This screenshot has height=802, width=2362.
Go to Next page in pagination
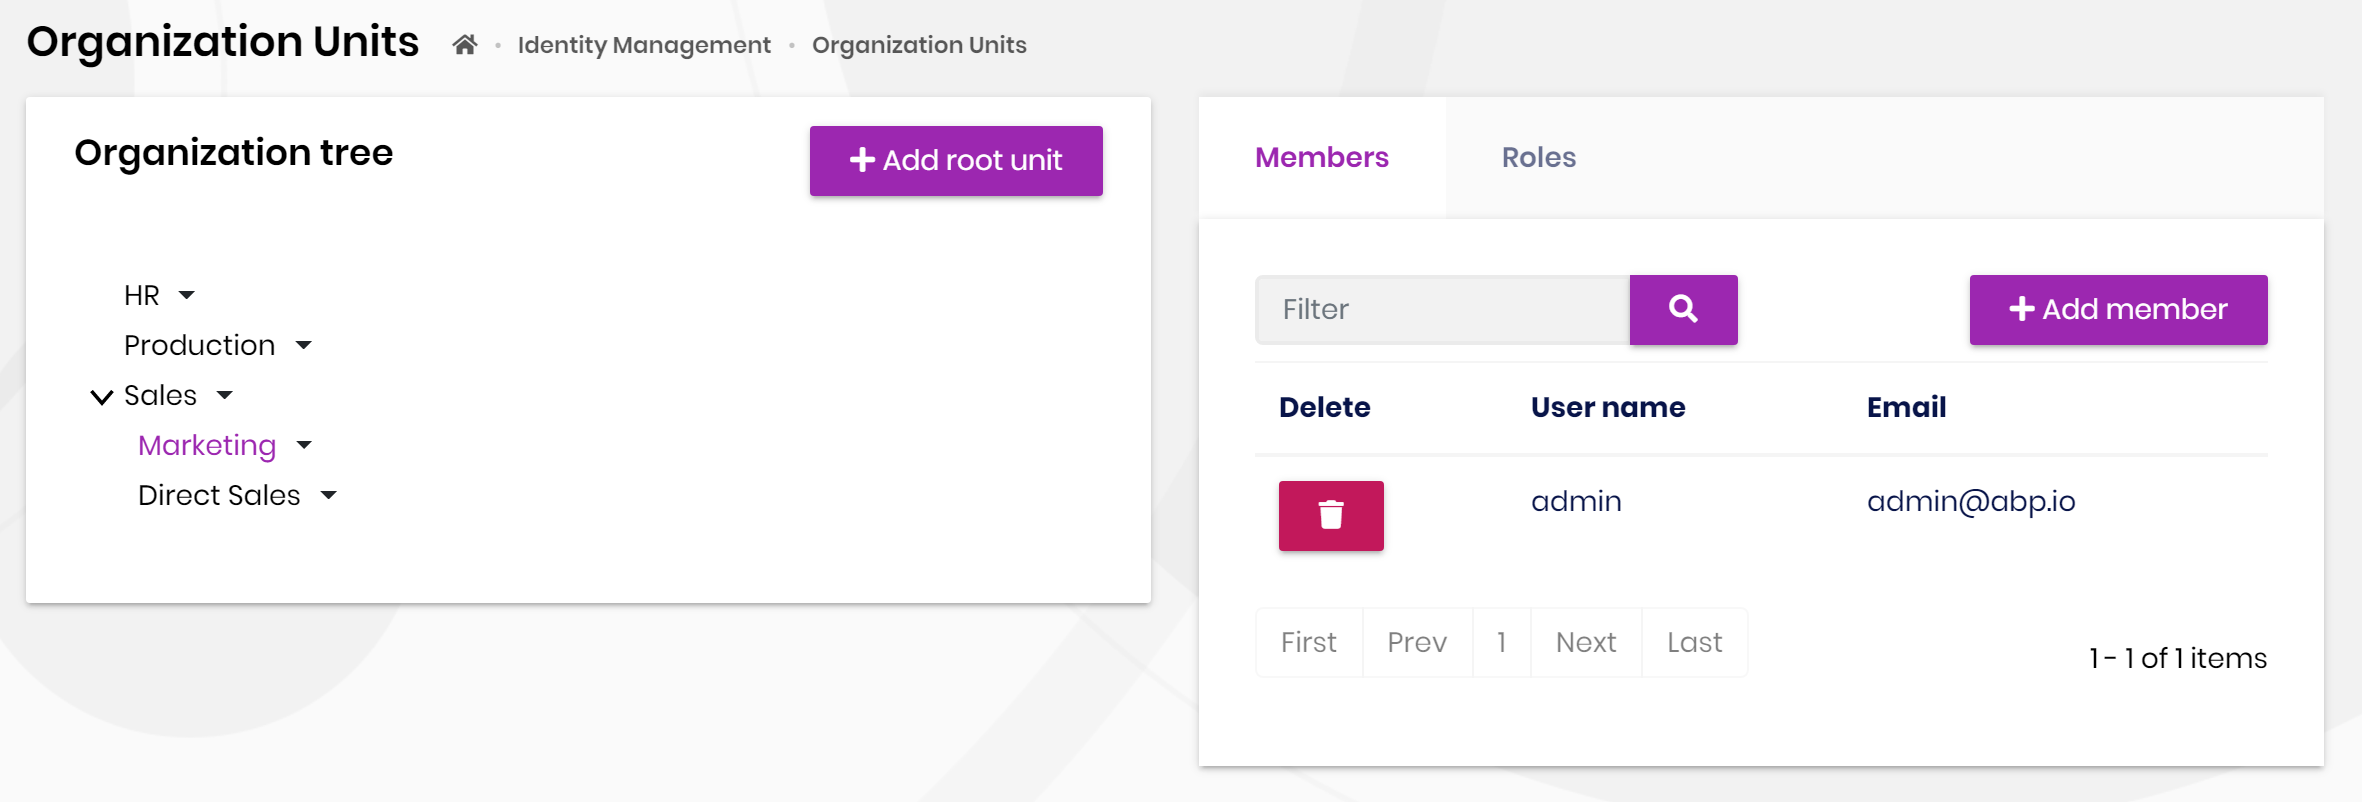pos(1585,643)
